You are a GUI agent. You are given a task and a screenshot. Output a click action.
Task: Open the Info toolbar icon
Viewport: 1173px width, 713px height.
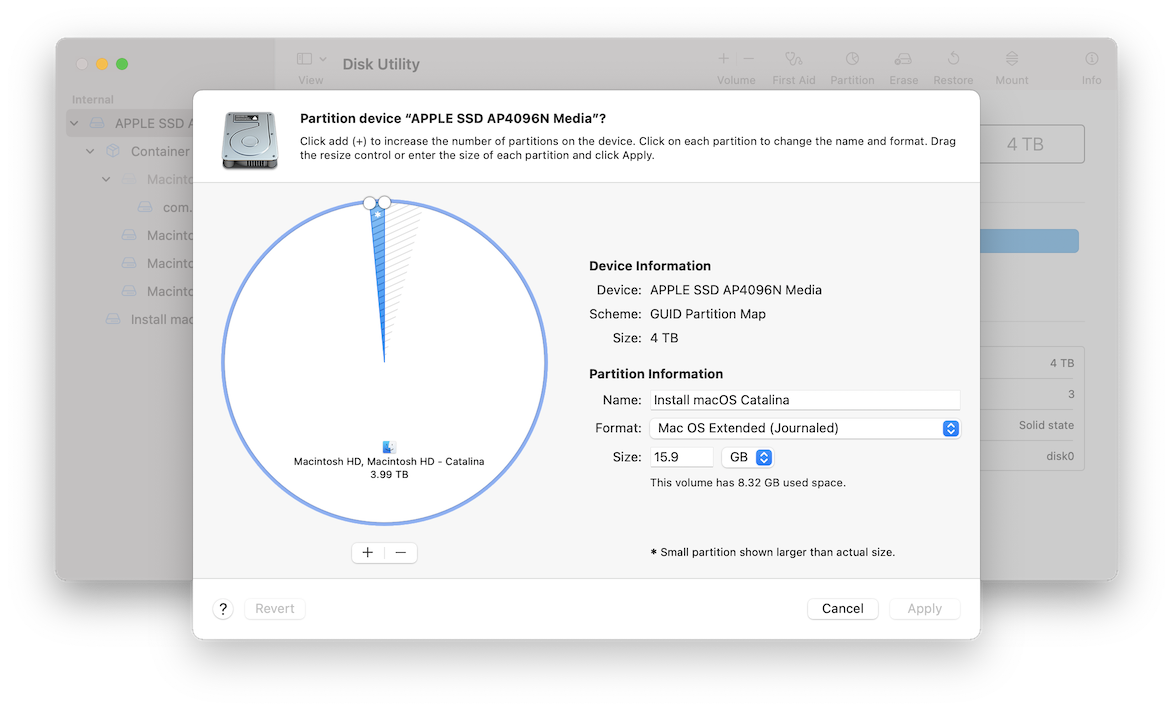coord(1091,58)
